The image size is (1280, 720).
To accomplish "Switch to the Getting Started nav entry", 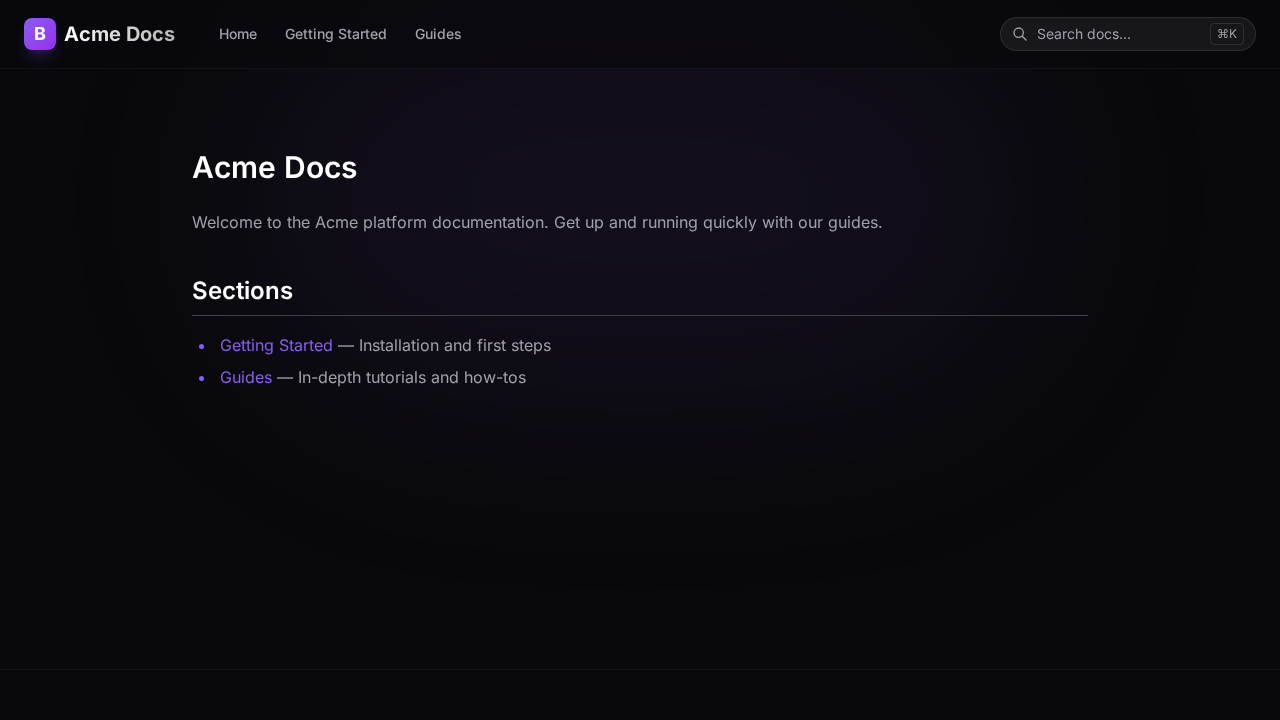I will pos(336,34).
